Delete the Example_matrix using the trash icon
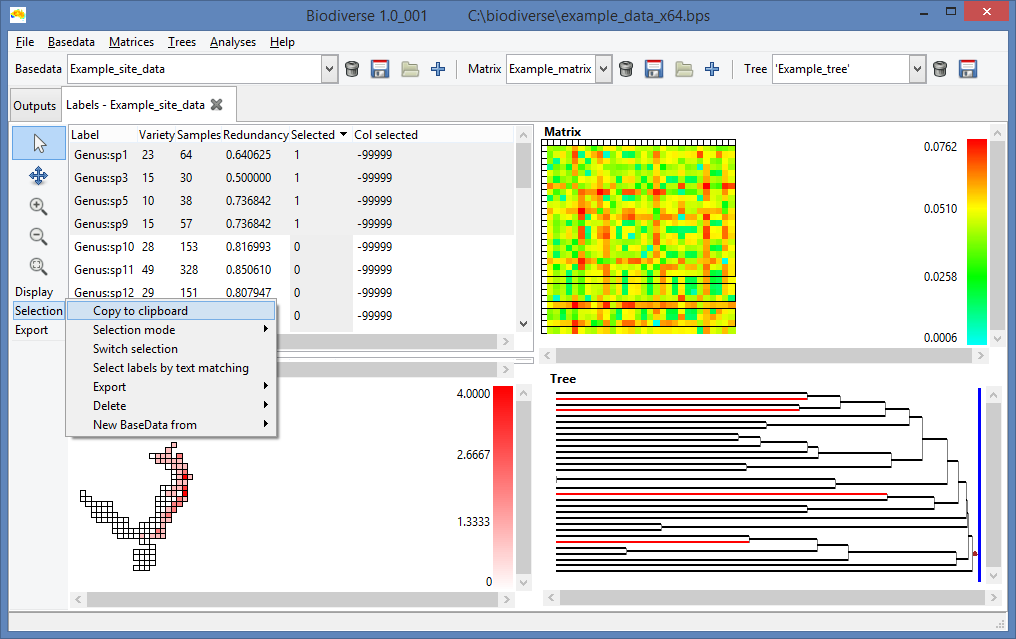 click(x=626, y=68)
